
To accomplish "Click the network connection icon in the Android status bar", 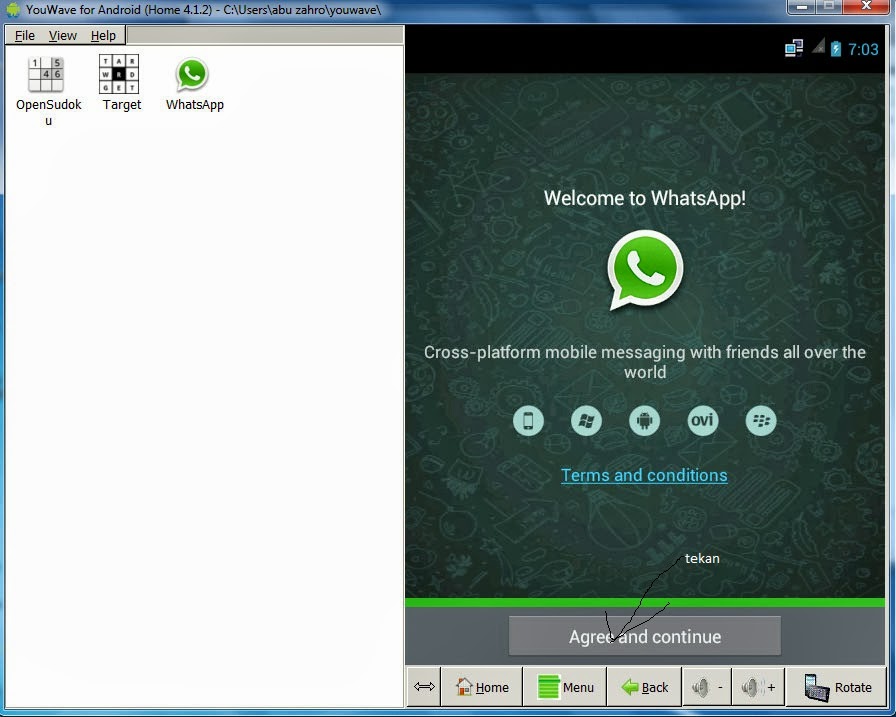I will point(794,49).
